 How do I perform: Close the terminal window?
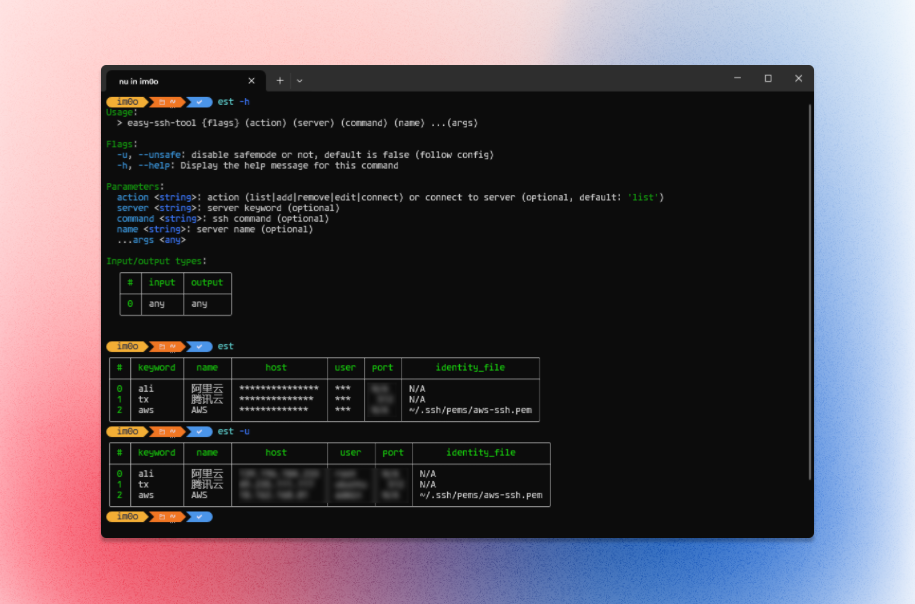tap(798, 78)
